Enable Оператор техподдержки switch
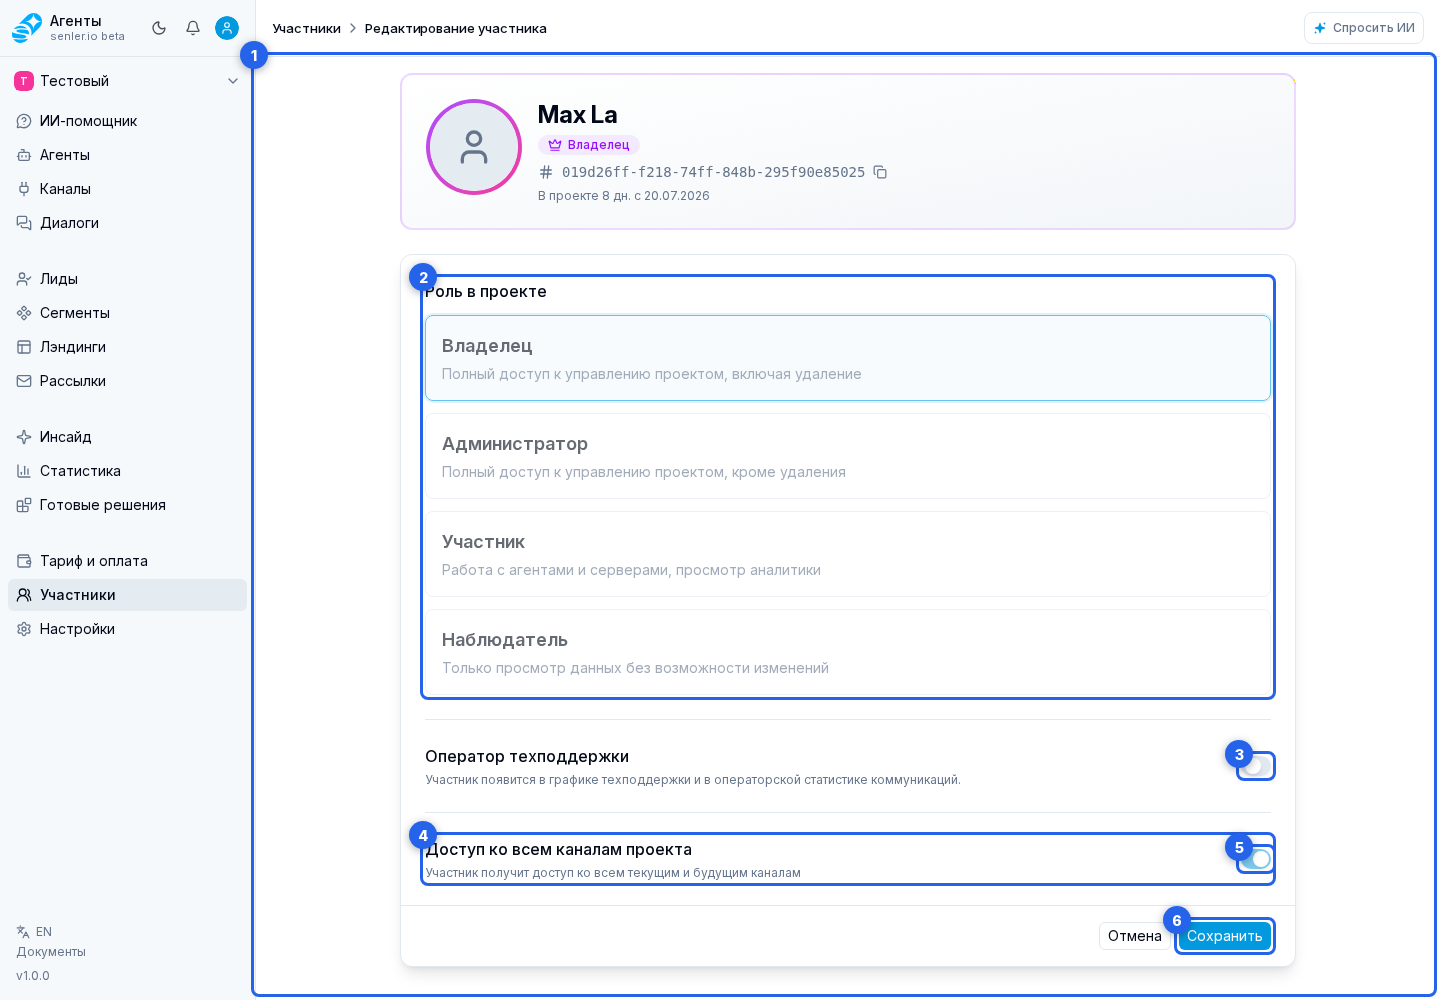This screenshot has height=1000, width=1440. tap(1256, 766)
